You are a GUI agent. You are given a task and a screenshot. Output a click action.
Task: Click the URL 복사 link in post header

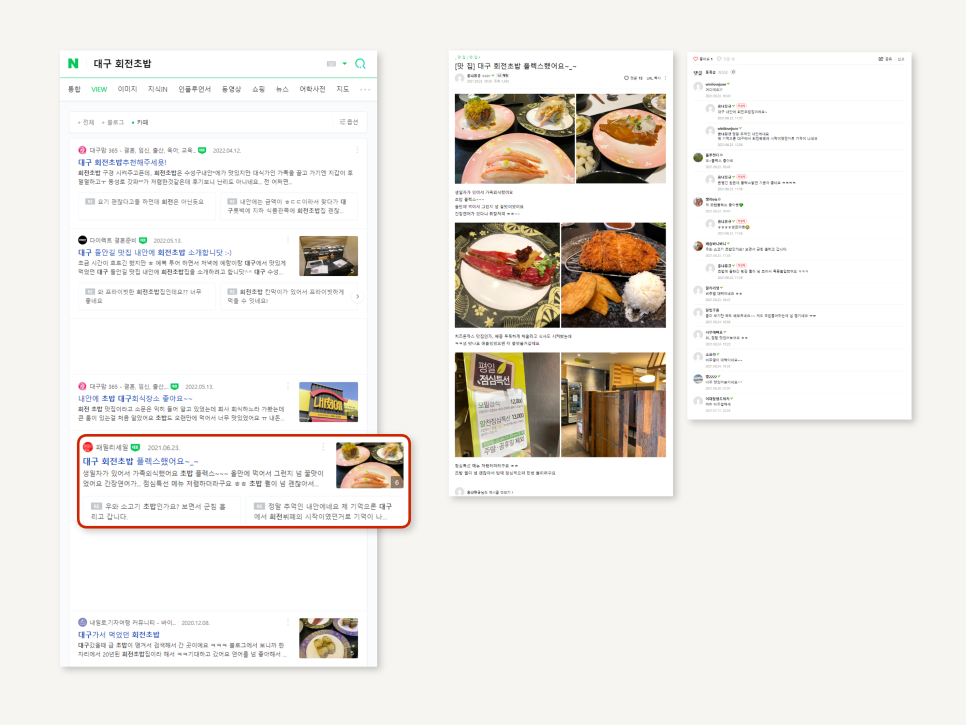[x=653, y=78]
